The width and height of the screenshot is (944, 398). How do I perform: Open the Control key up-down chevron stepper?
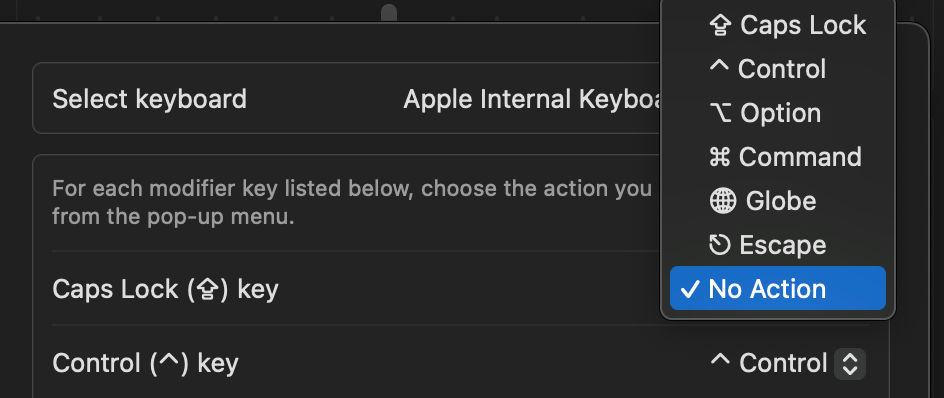coord(849,364)
